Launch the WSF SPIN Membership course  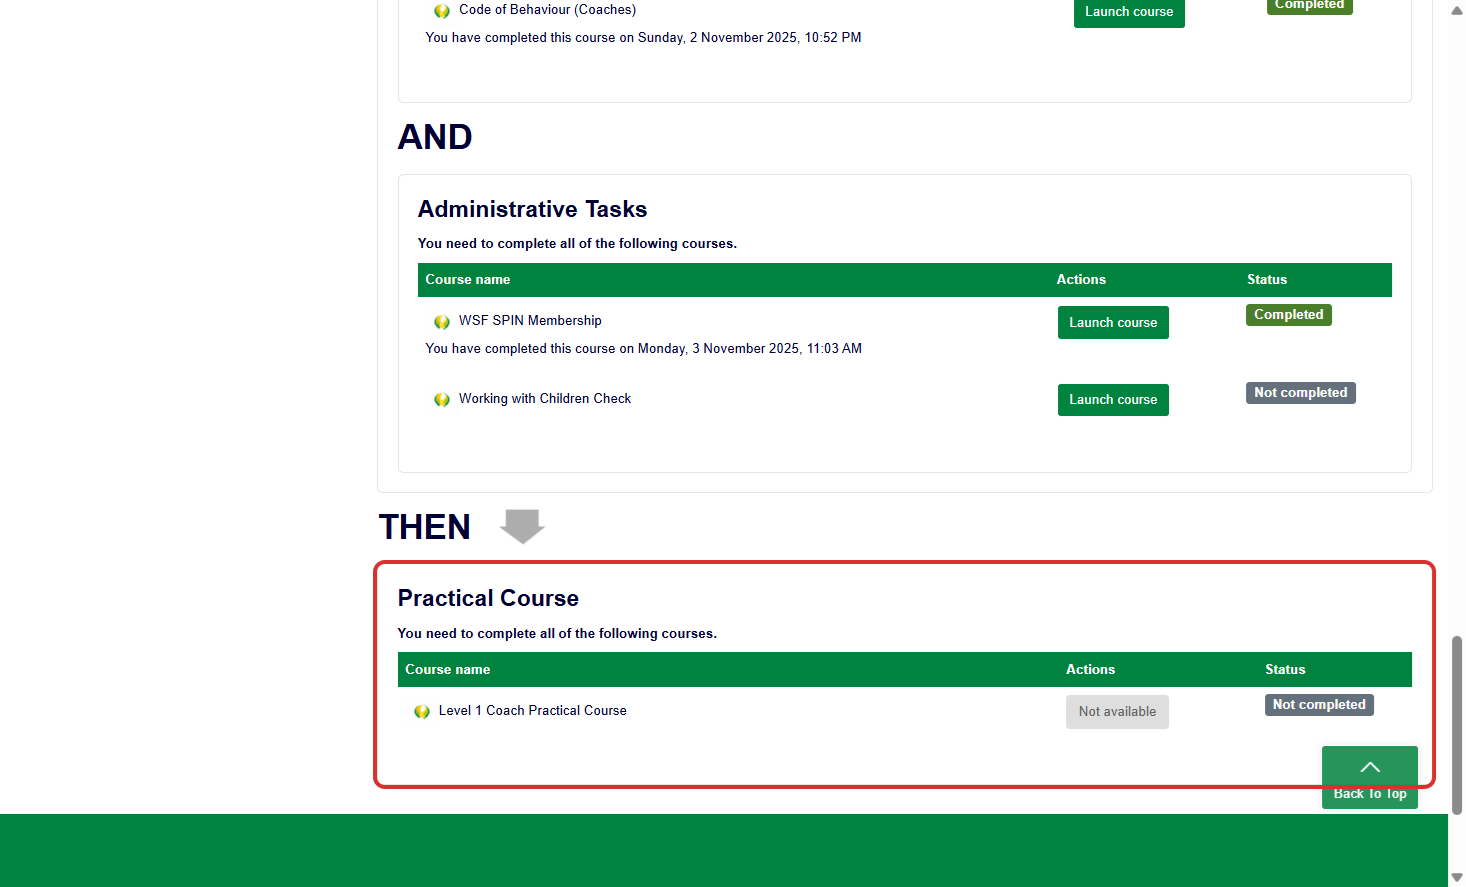point(1113,322)
